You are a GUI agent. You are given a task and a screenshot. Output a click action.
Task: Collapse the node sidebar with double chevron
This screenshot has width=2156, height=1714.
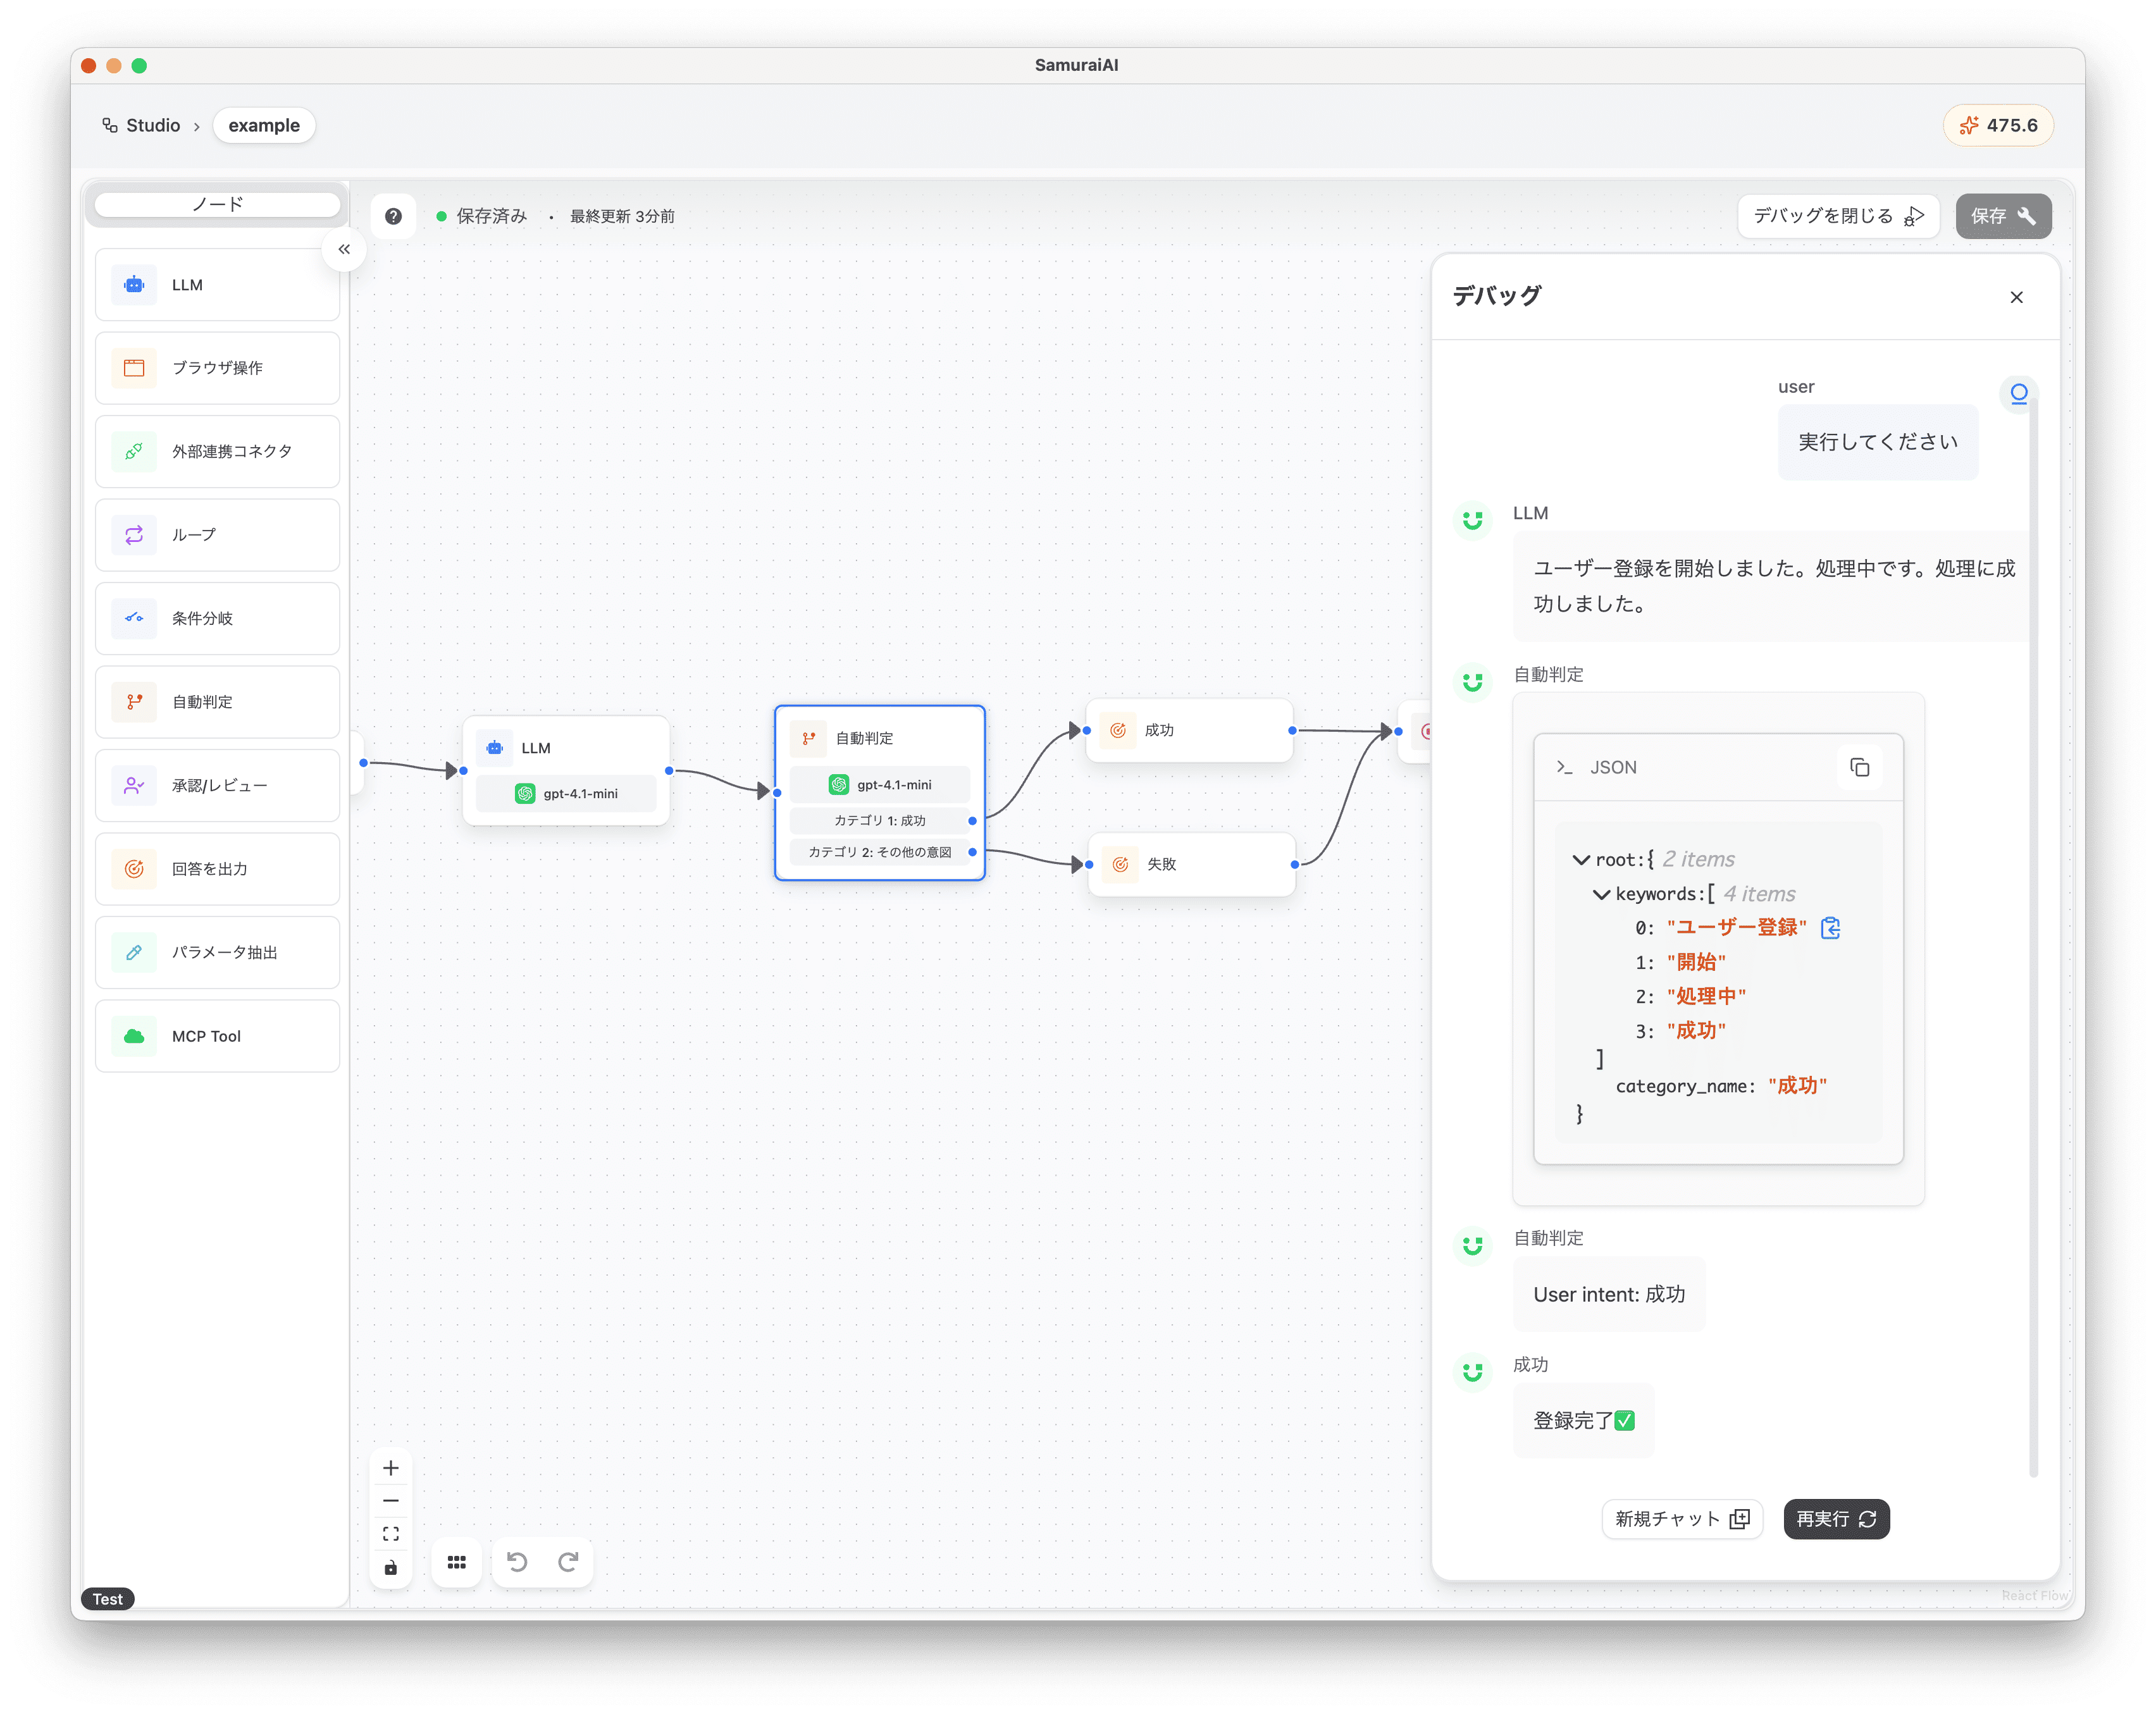point(344,249)
